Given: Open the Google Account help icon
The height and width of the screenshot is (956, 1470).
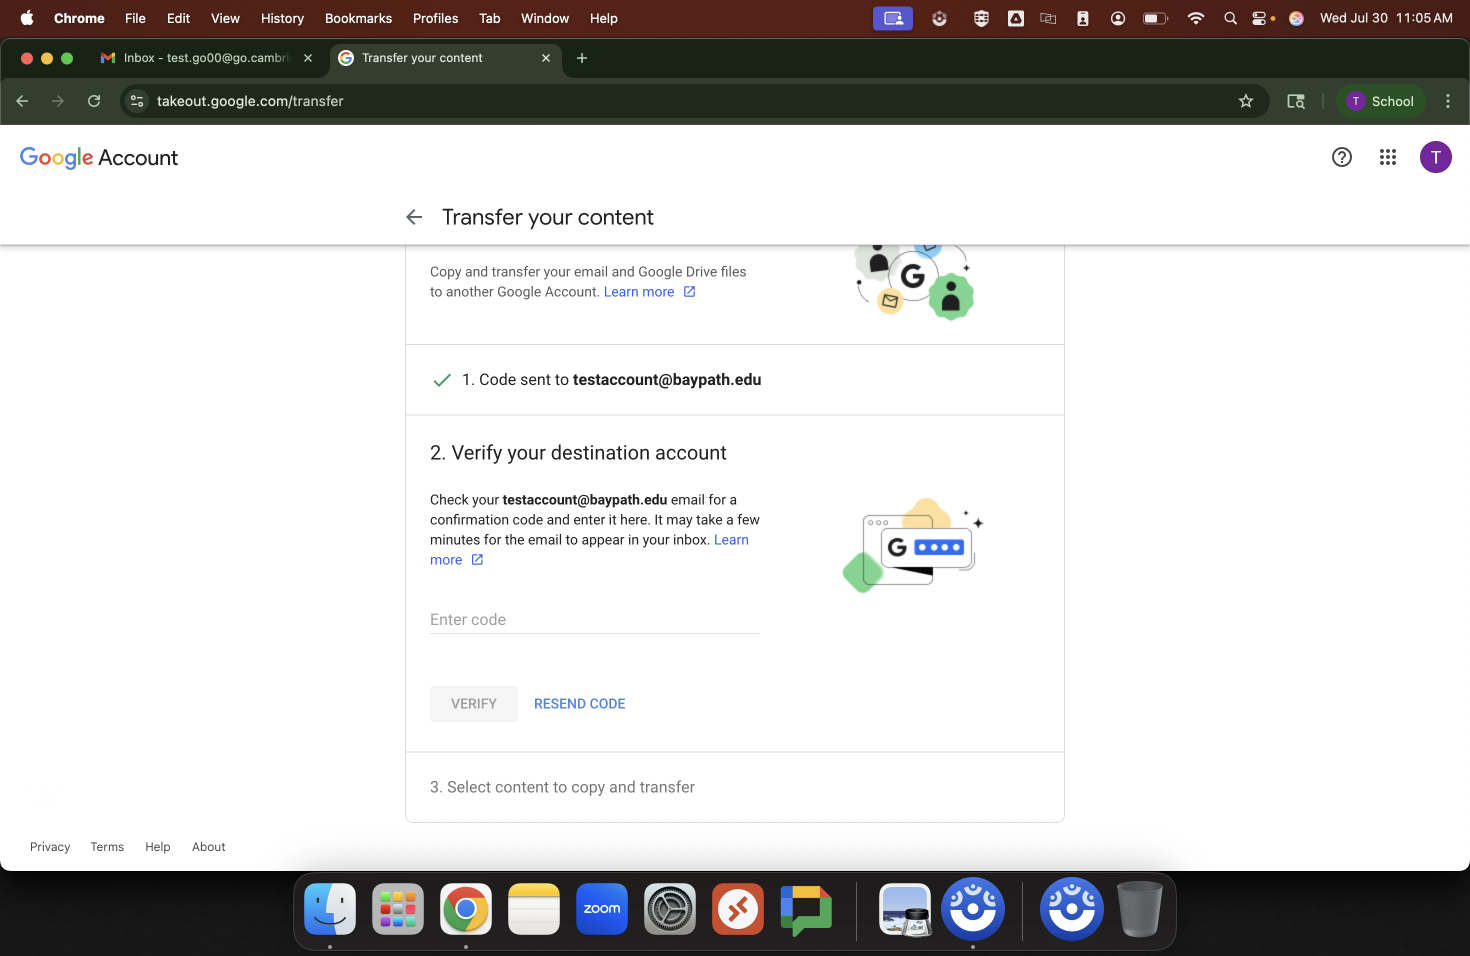Looking at the screenshot, I should click(1341, 157).
